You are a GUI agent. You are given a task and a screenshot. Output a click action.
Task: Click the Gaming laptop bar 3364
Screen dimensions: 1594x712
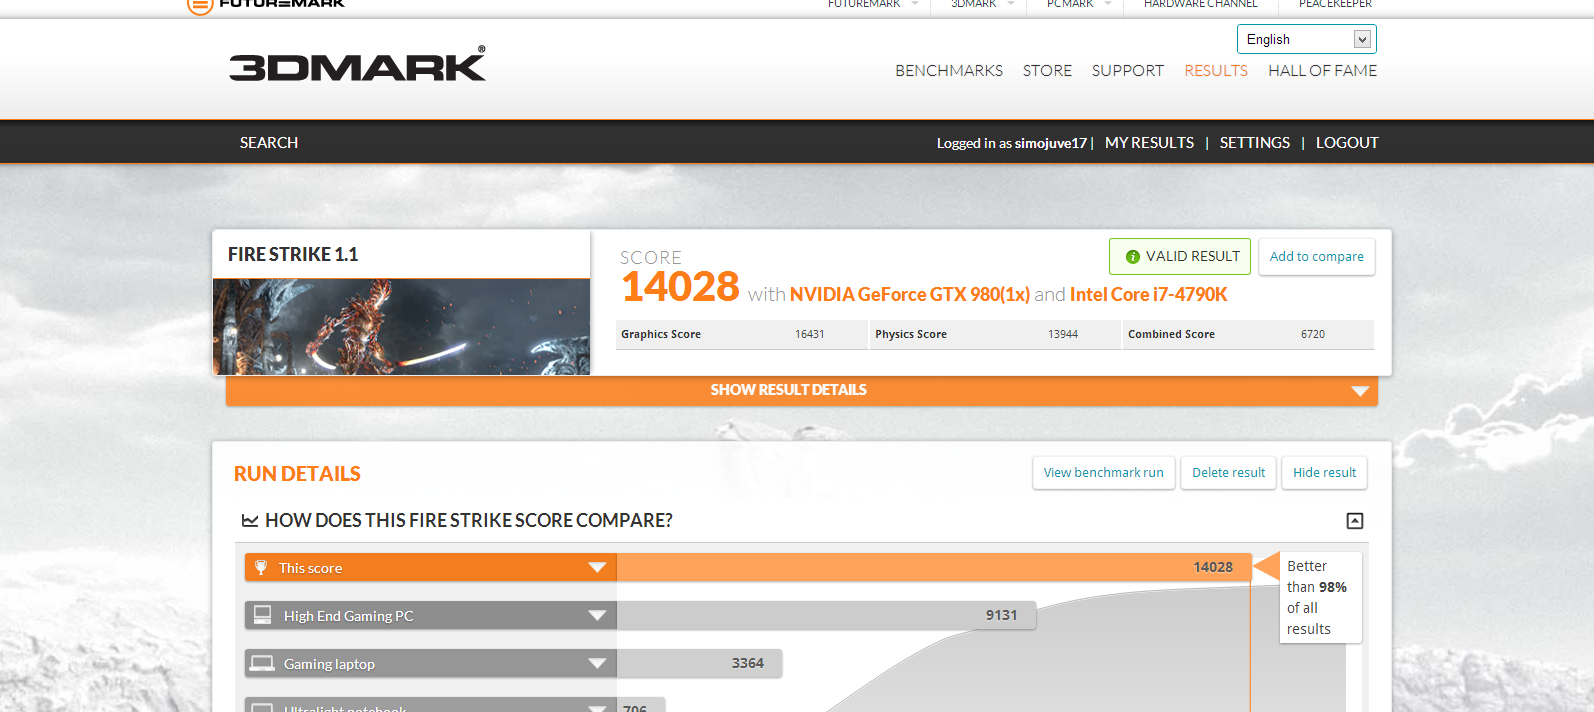coord(699,663)
